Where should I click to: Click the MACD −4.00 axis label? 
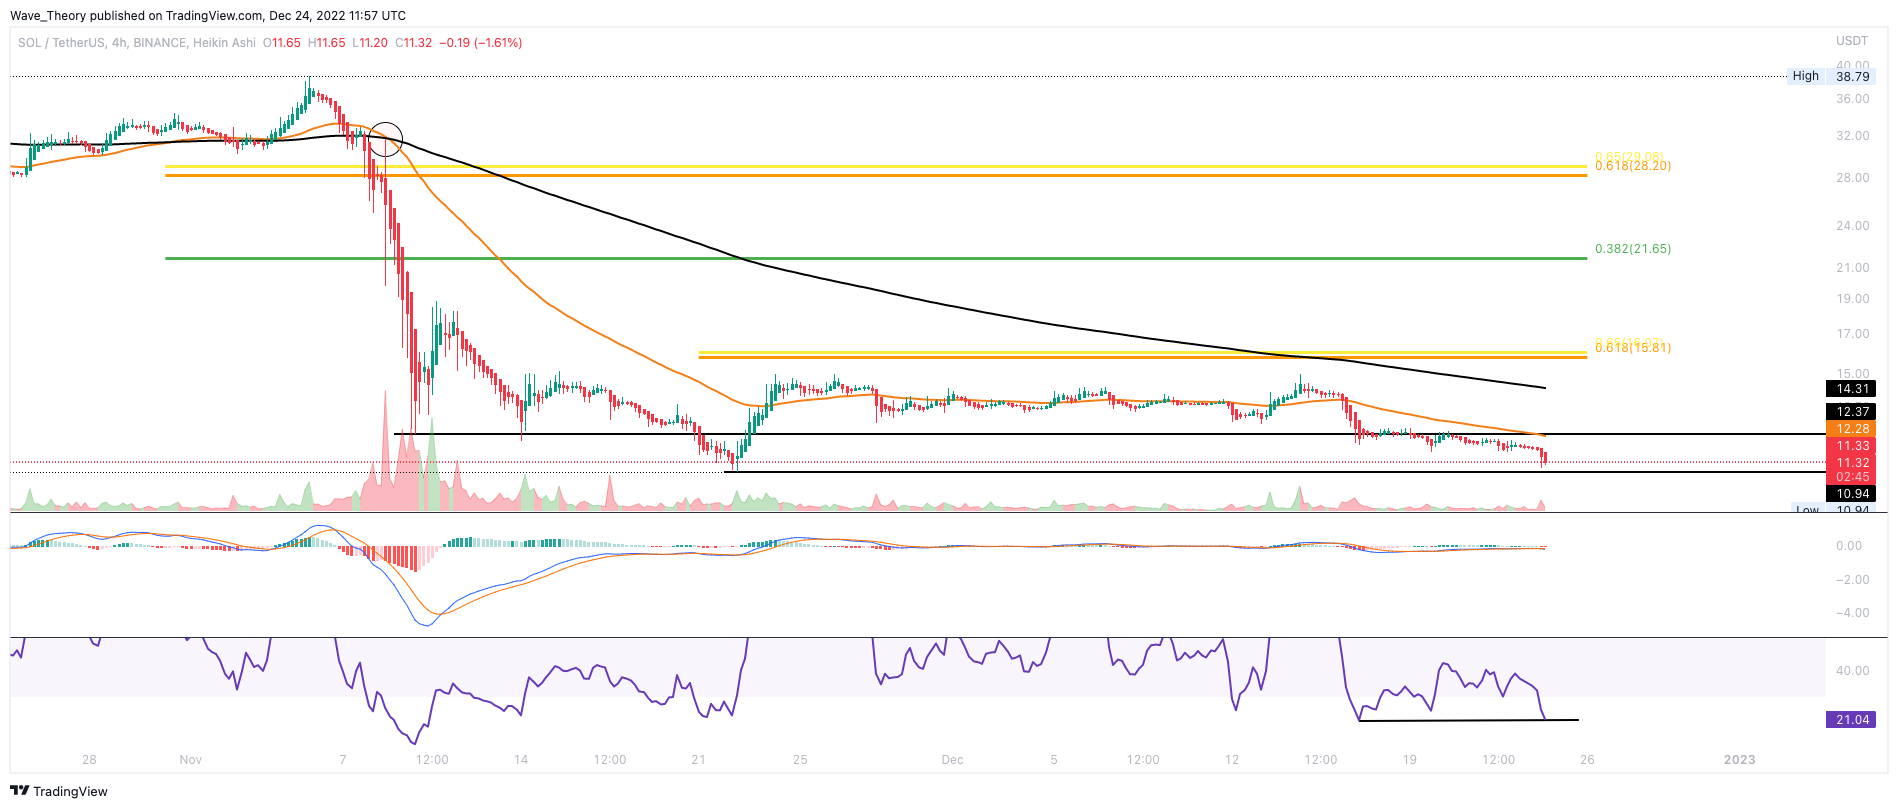point(1852,613)
